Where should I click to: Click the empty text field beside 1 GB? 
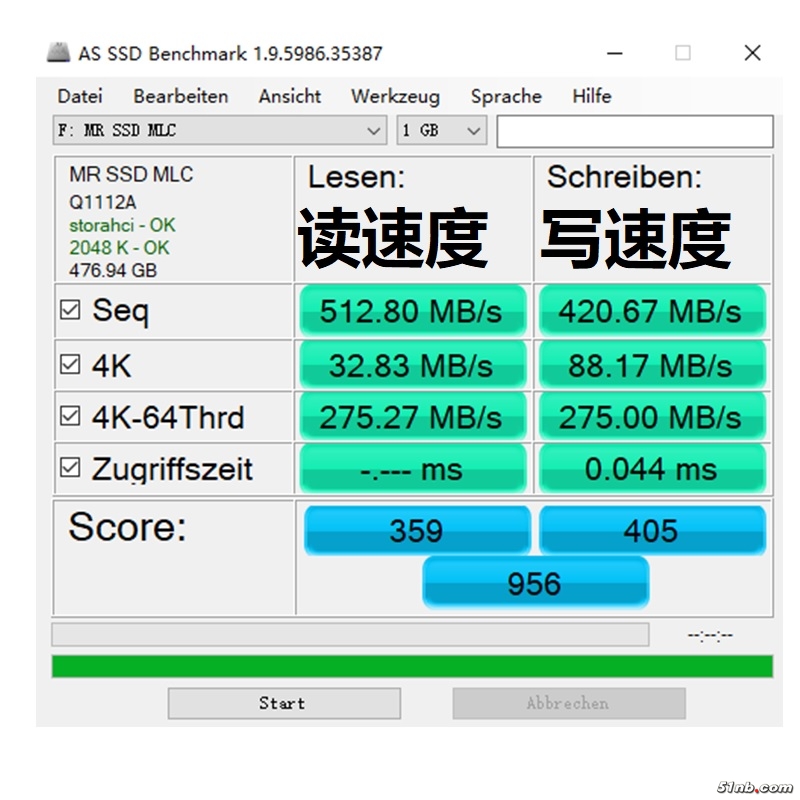[x=635, y=131]
